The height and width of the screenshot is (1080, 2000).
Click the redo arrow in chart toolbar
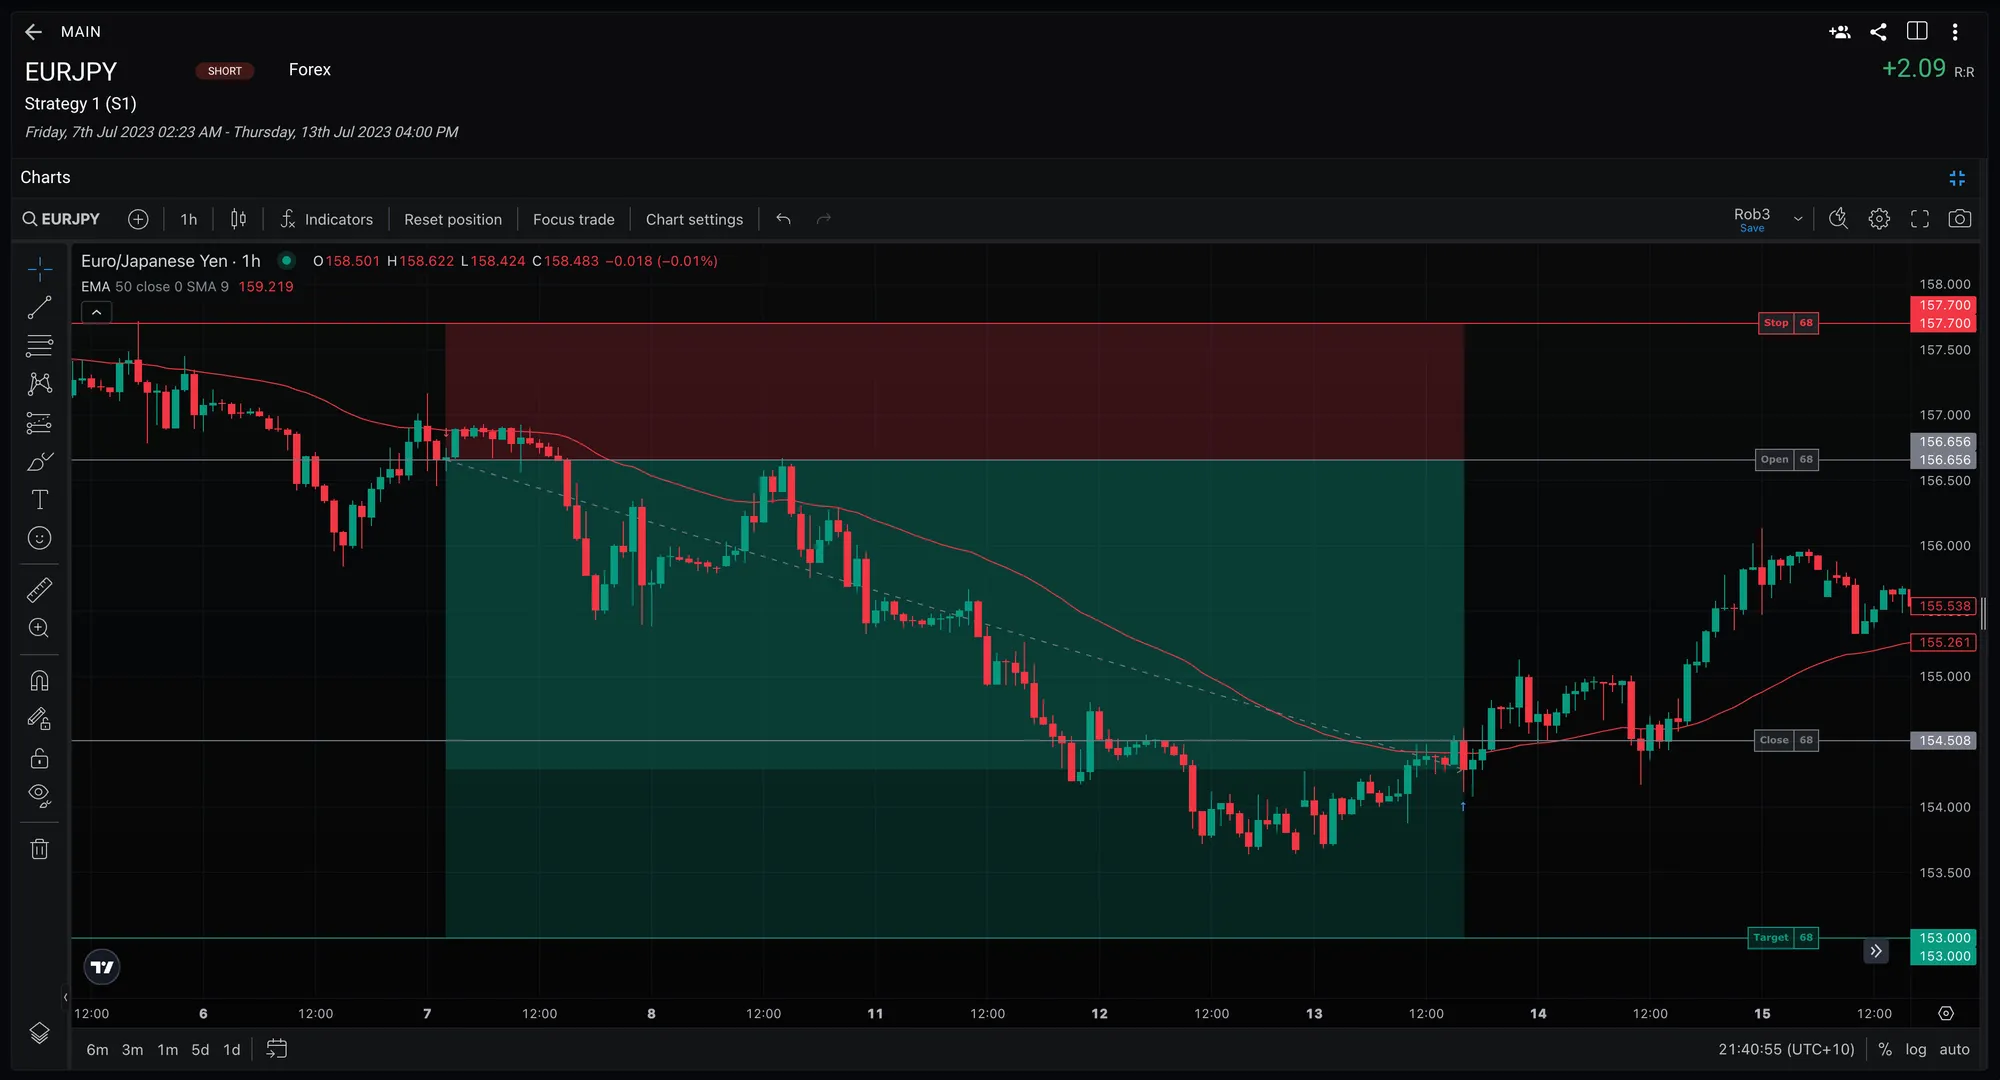823,219
